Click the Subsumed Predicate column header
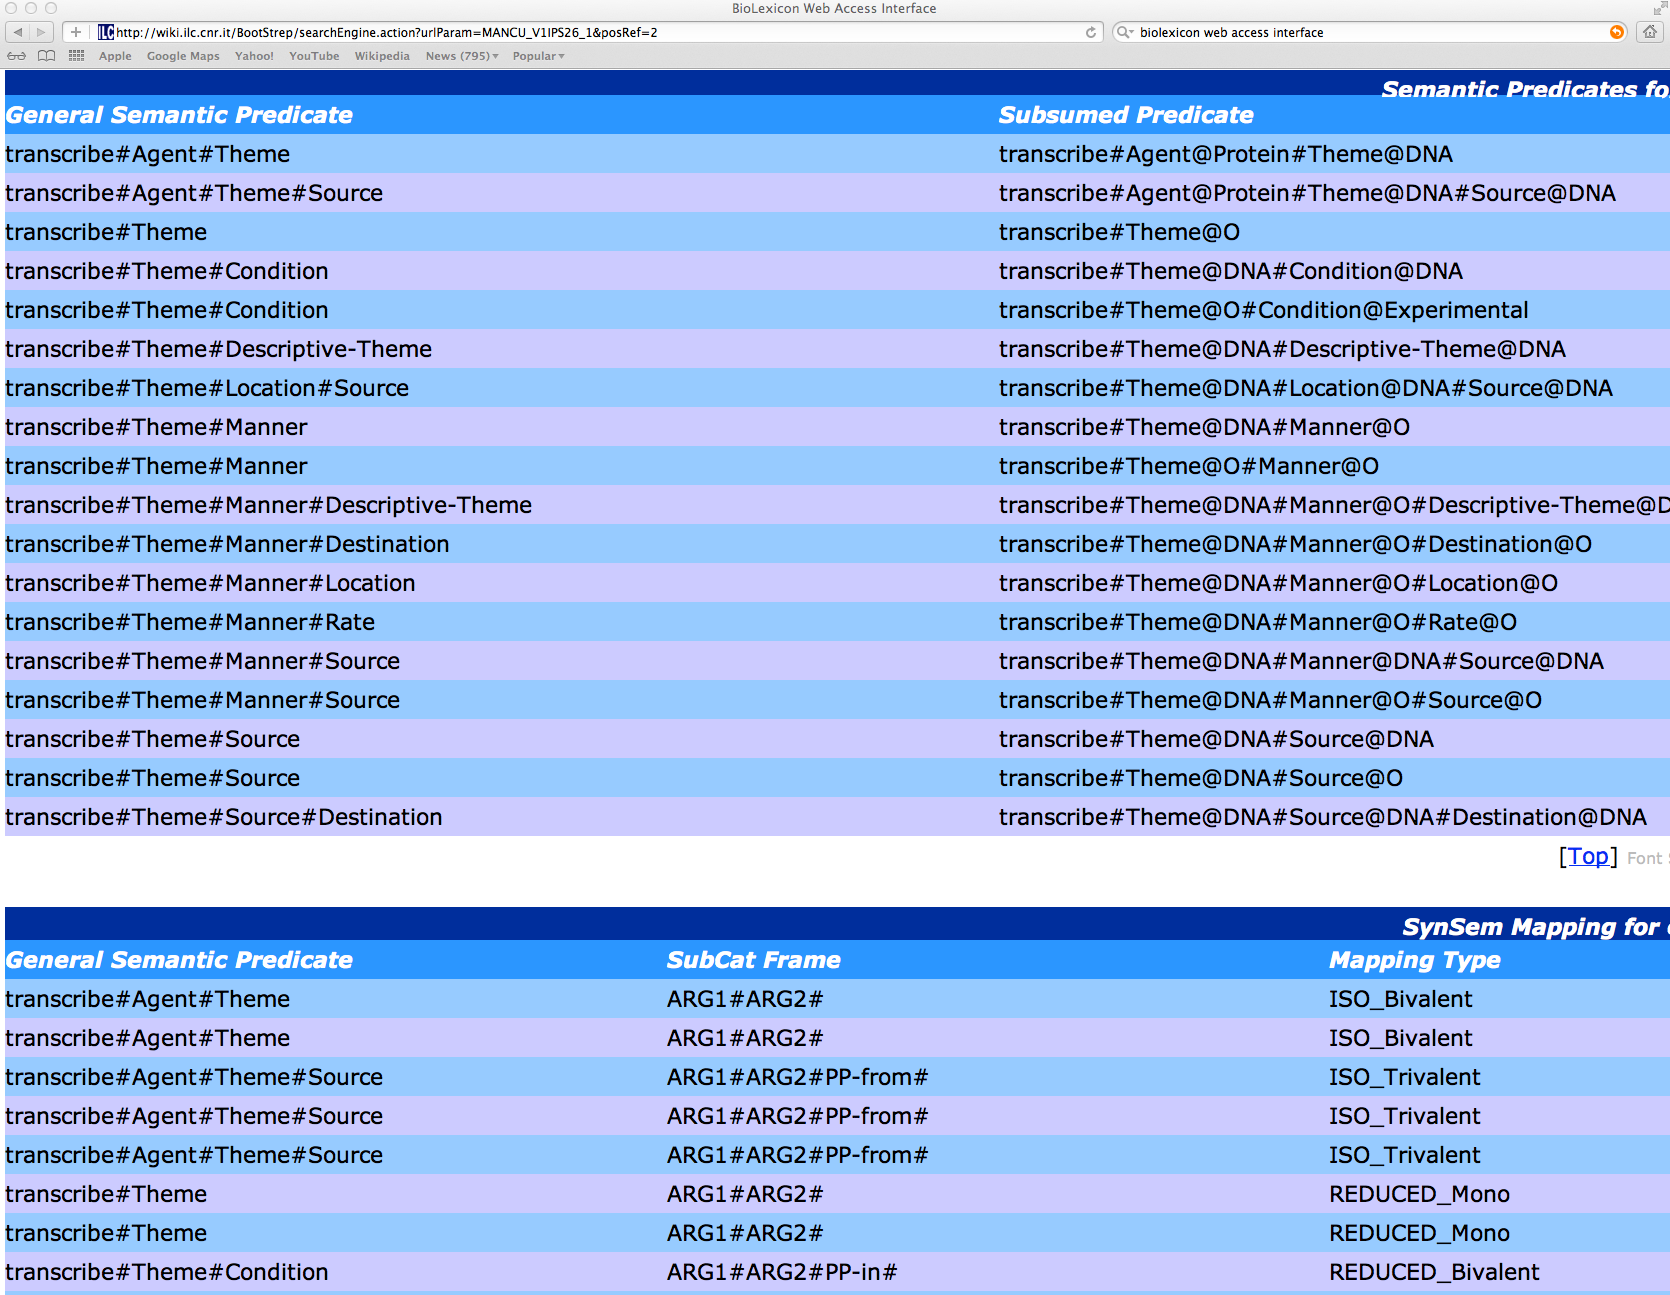 click(x=1126, y=115)
